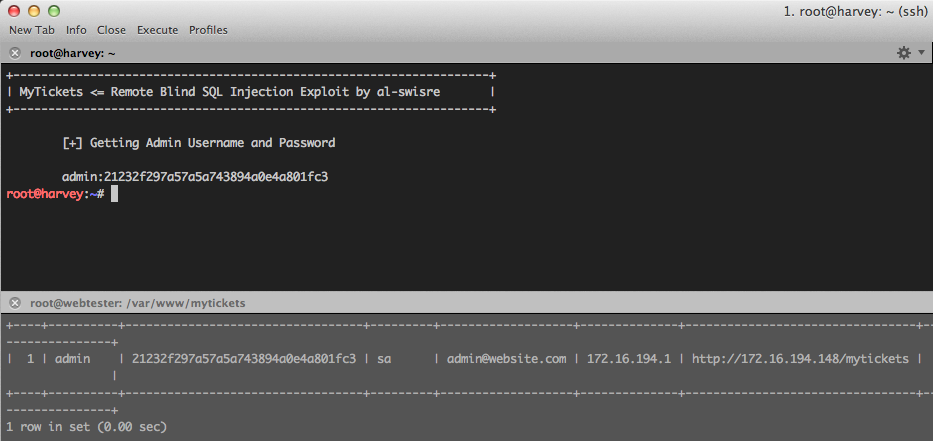The width and height of the screenshot is (933, 441).
Task: Click the red window close button
Action: tap(14, 11)
